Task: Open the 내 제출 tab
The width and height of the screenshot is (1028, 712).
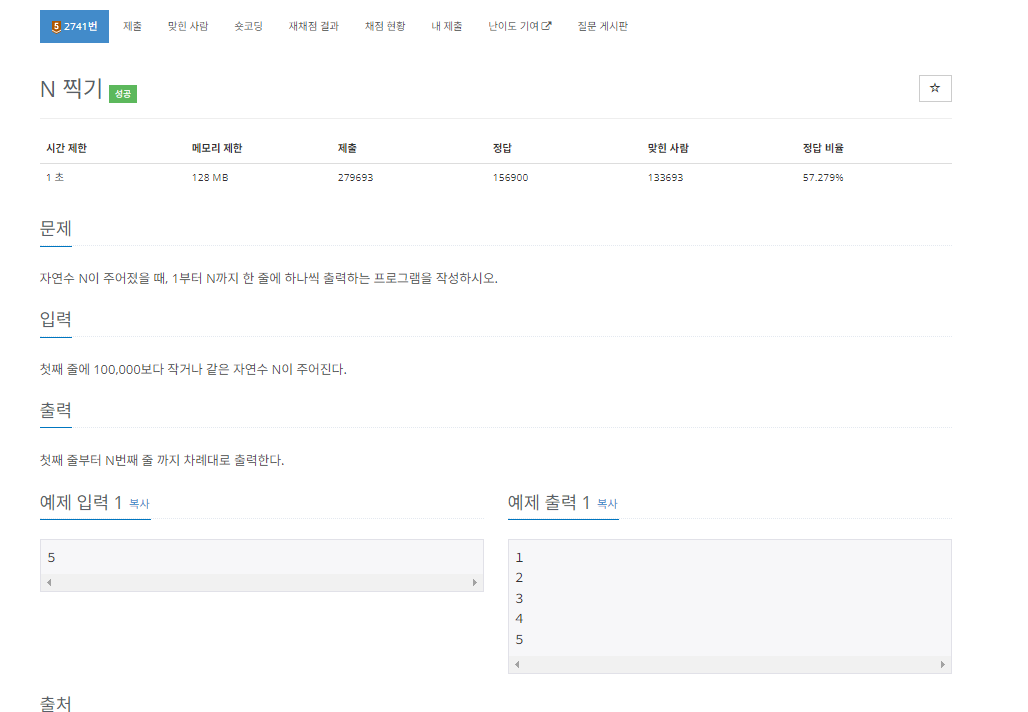Action: 446,26
